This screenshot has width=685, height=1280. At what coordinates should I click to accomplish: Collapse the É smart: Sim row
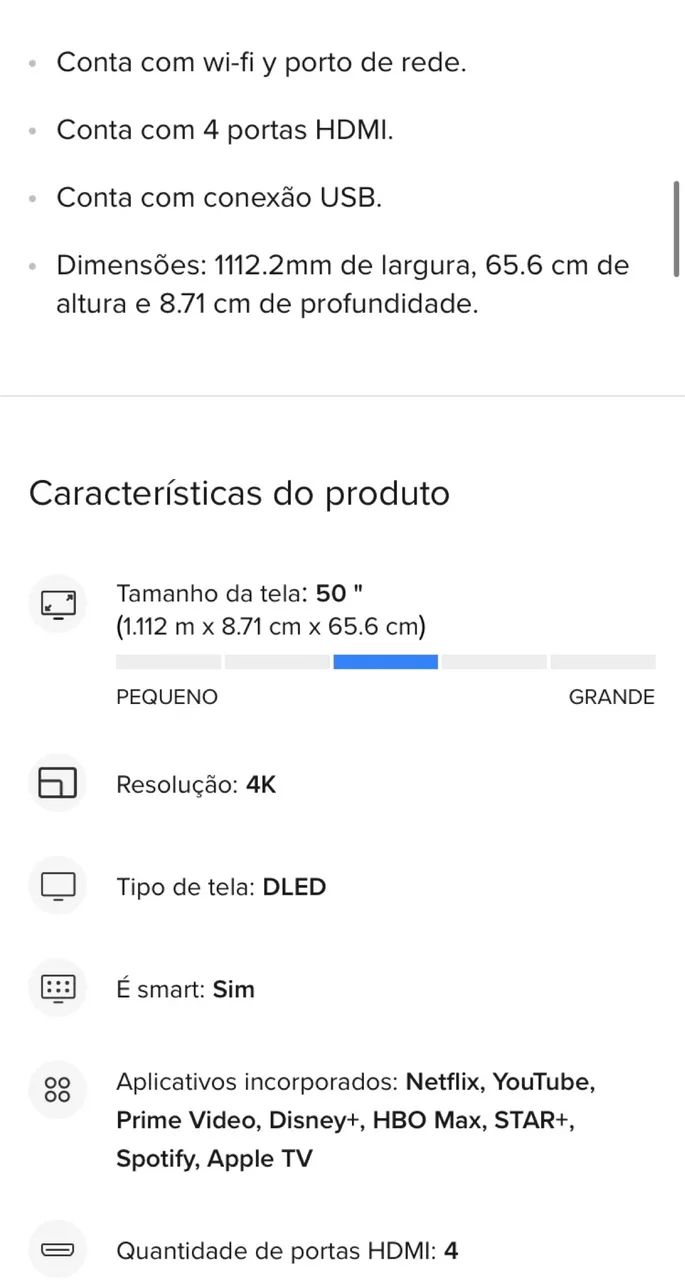[185, 988]
